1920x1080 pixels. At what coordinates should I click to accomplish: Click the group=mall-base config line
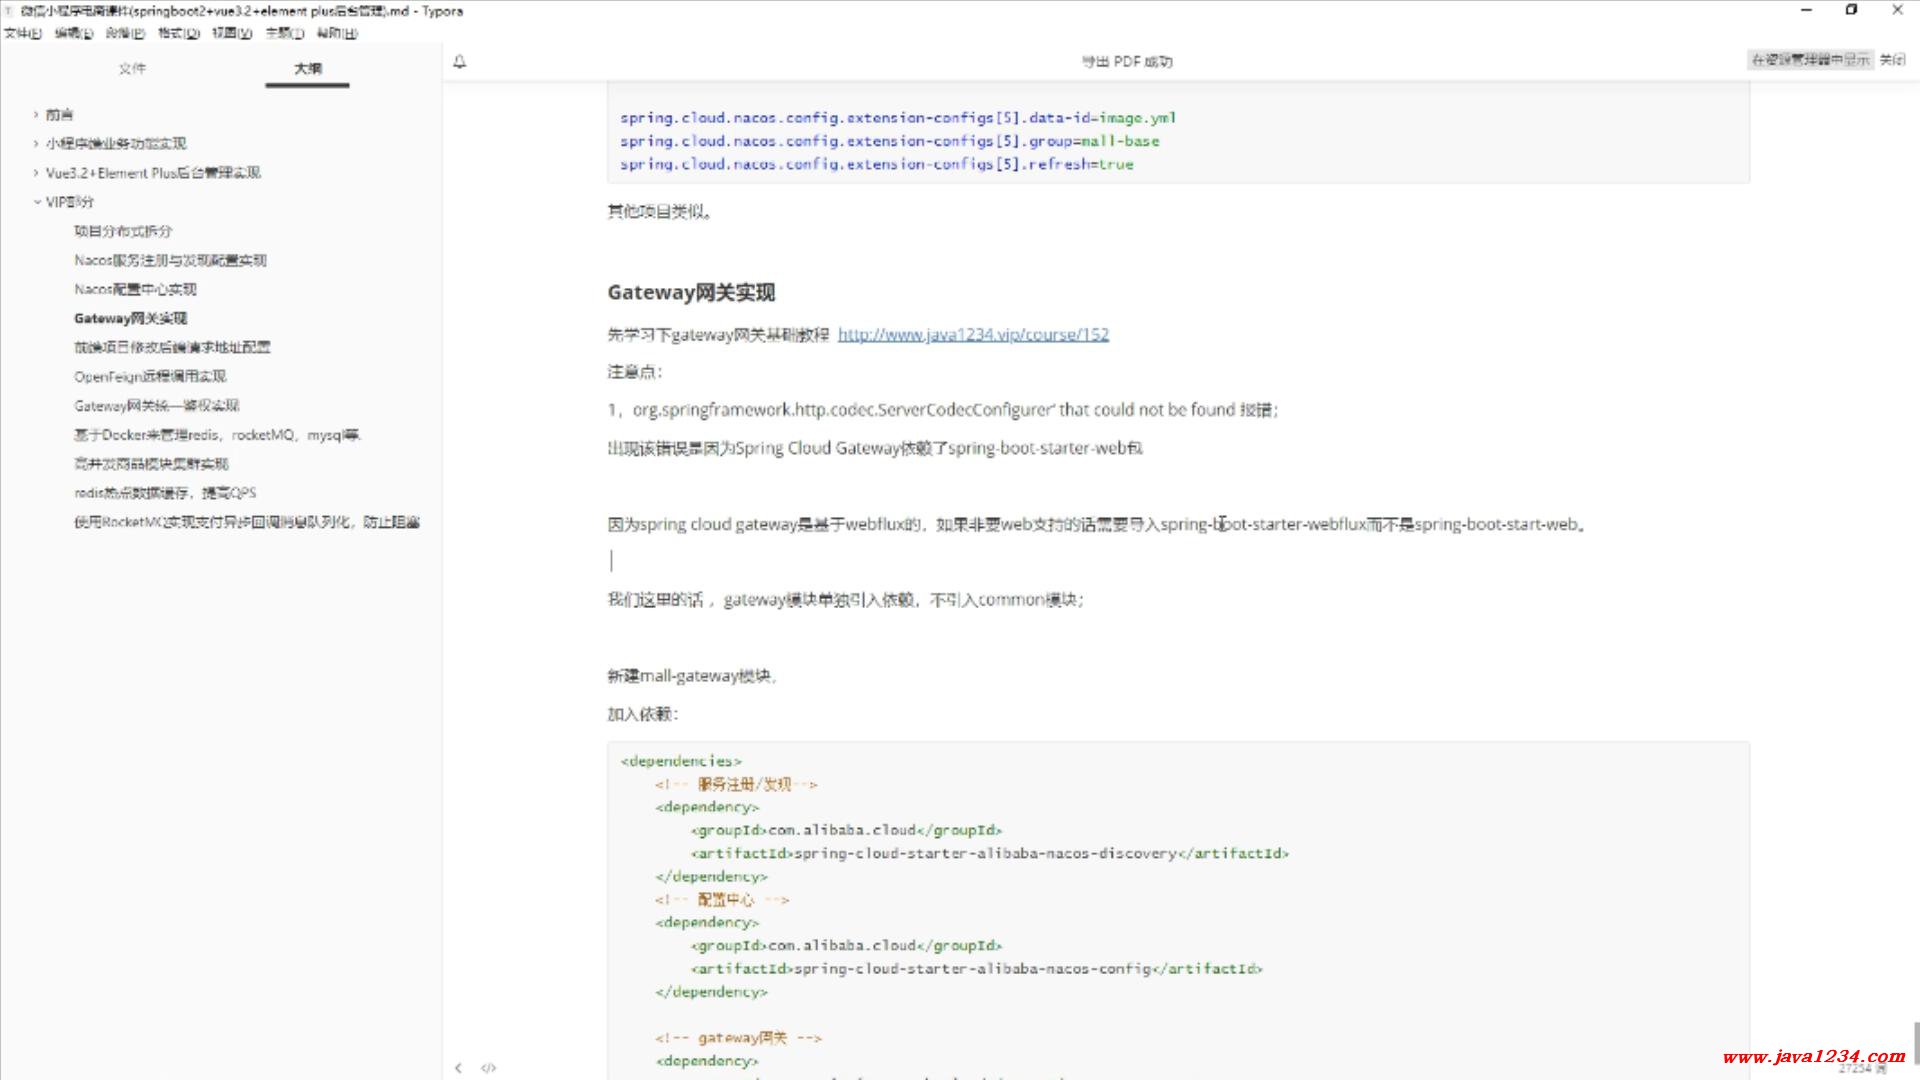[890, 142]
